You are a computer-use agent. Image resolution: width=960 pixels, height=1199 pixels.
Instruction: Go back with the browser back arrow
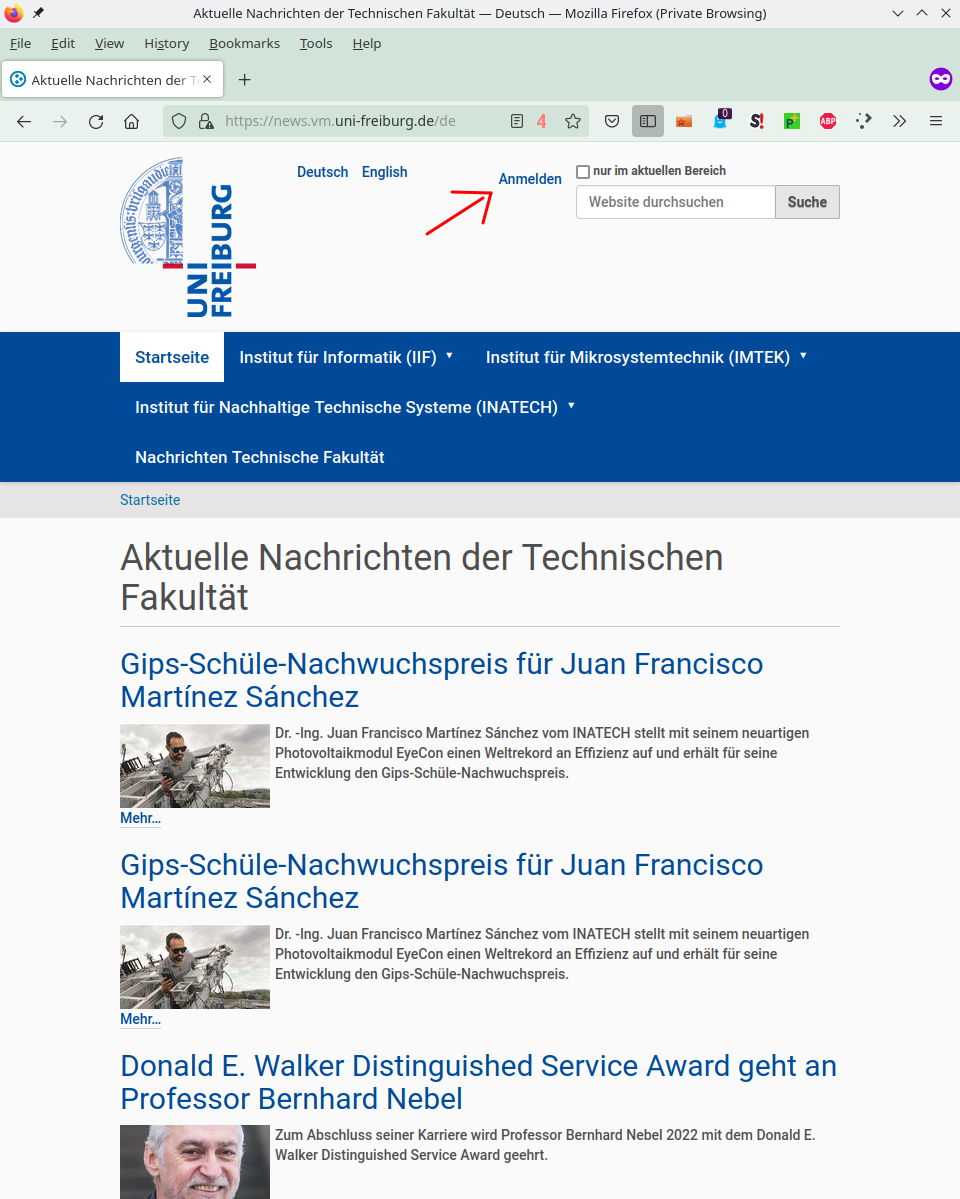(24, 121)
